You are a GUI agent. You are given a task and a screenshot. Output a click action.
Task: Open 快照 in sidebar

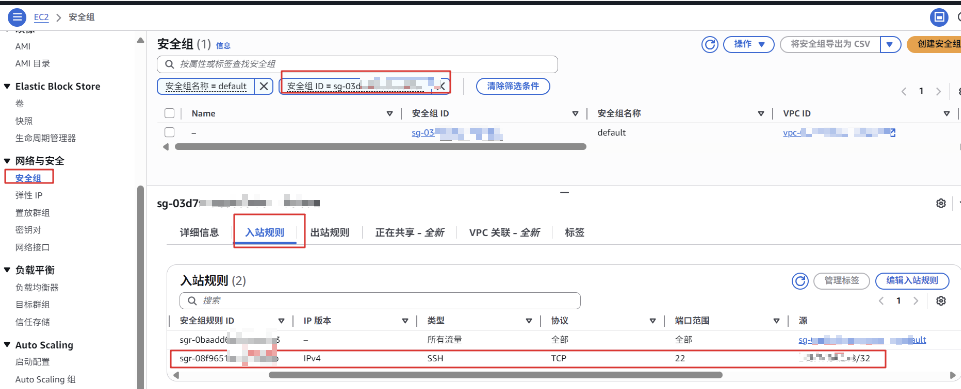coord(24,121)
